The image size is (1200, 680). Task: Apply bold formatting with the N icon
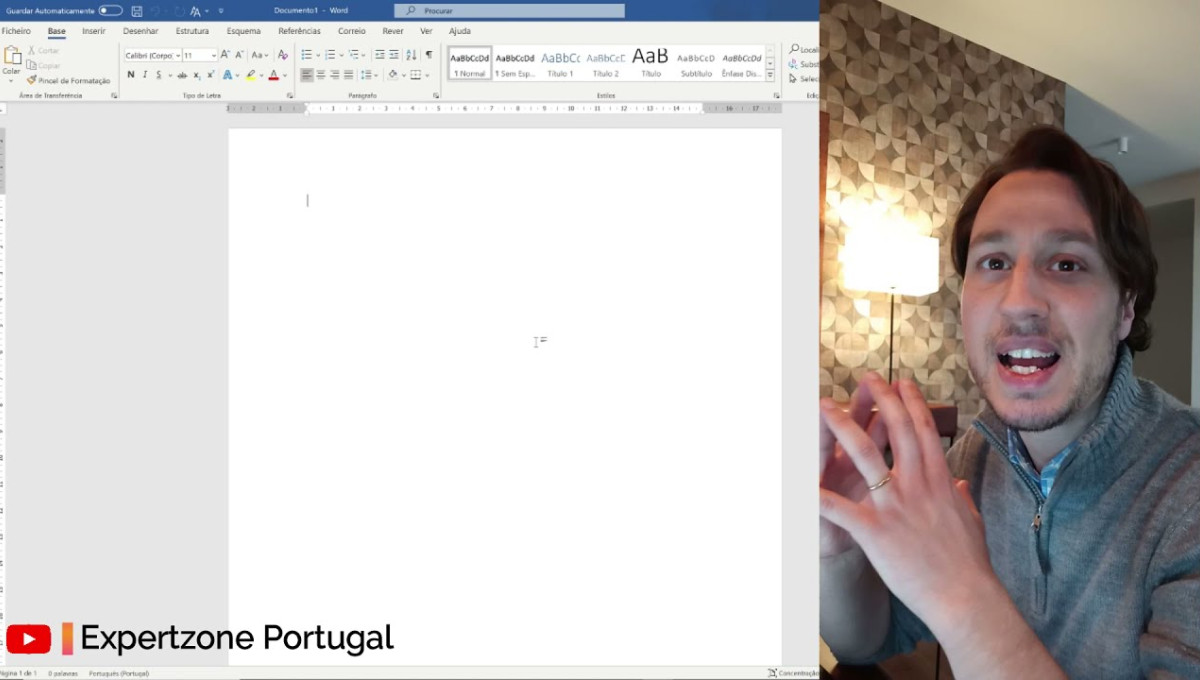coord(131,74)
